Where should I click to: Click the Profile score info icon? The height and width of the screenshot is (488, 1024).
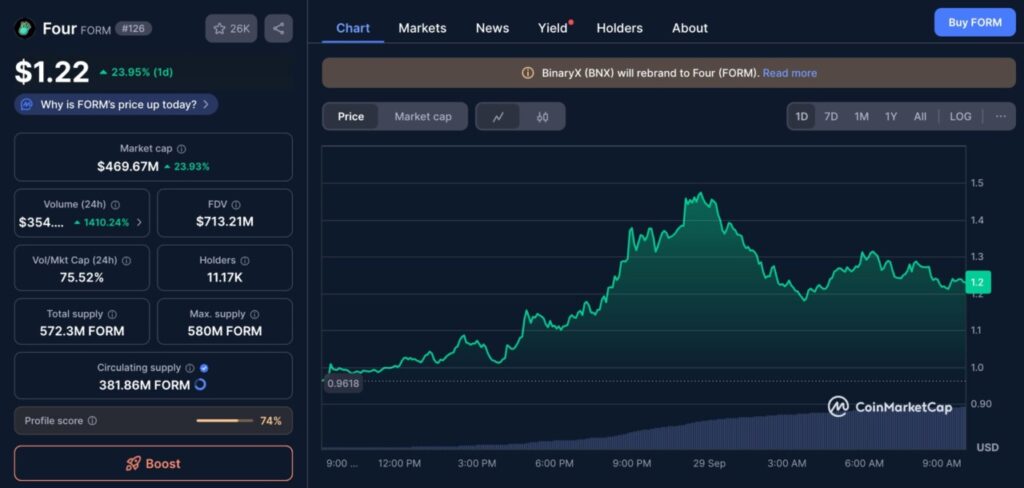point(92,421)
